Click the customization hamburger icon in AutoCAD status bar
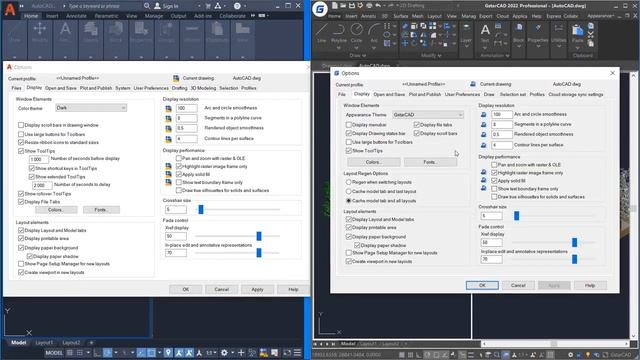Viewport: 640px width, 360px height. click(298, 353)
